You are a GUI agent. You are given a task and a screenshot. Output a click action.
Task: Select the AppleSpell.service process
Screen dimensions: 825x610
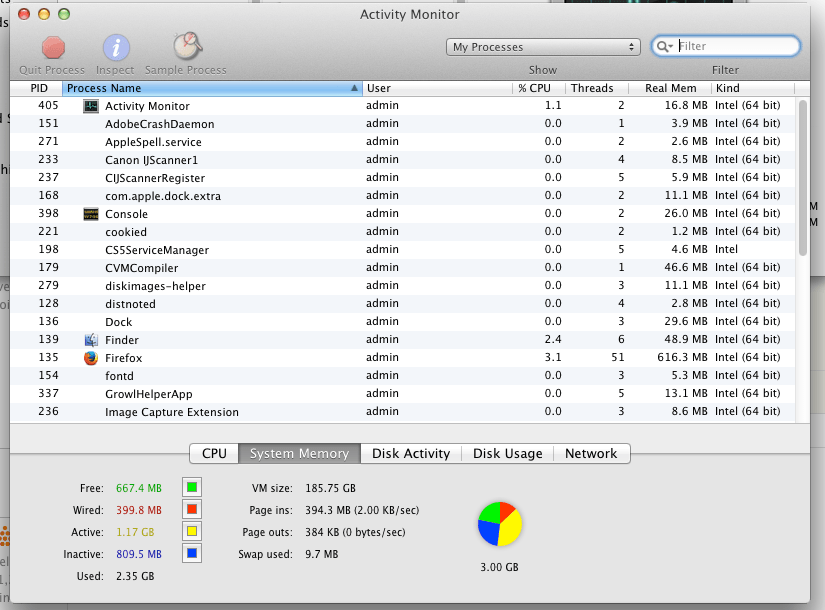[x=402, y=142]
